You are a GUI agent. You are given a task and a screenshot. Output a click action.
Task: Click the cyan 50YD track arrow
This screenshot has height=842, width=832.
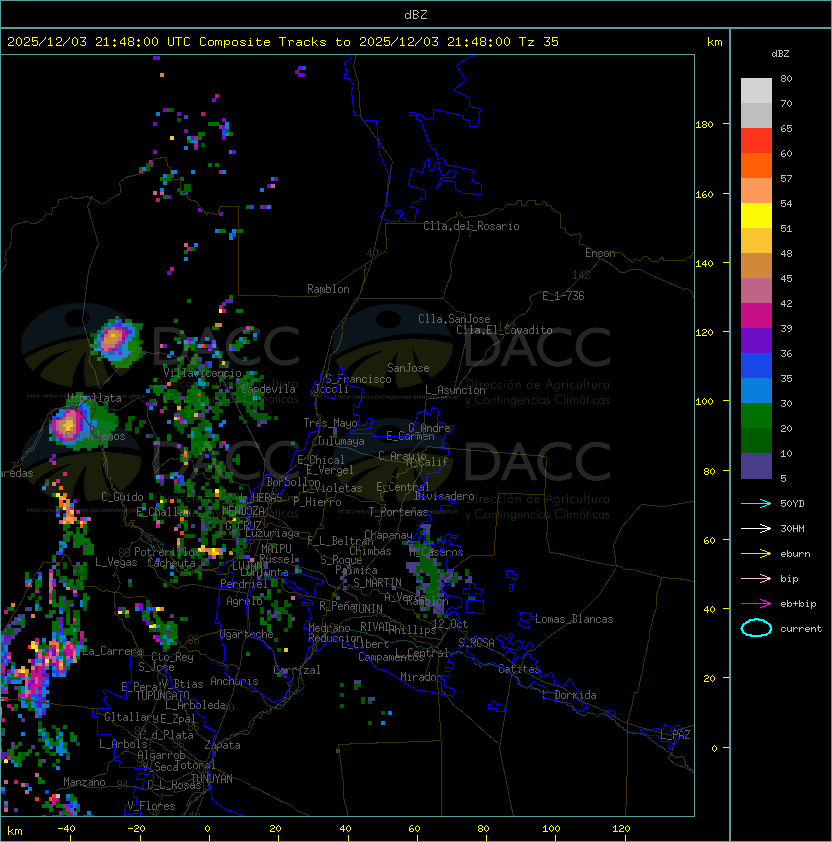click(x=756, y=503)
